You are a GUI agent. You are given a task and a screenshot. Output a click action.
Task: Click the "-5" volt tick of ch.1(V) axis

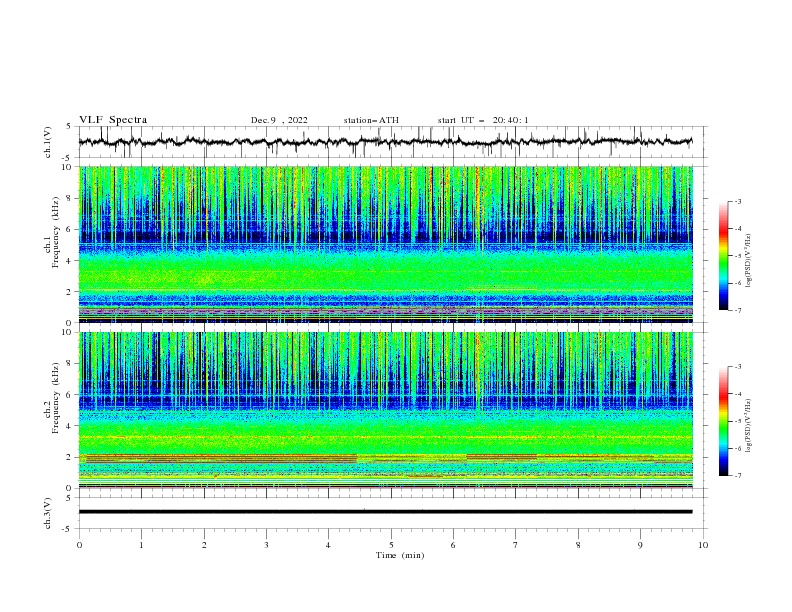(x=68, y=158)
